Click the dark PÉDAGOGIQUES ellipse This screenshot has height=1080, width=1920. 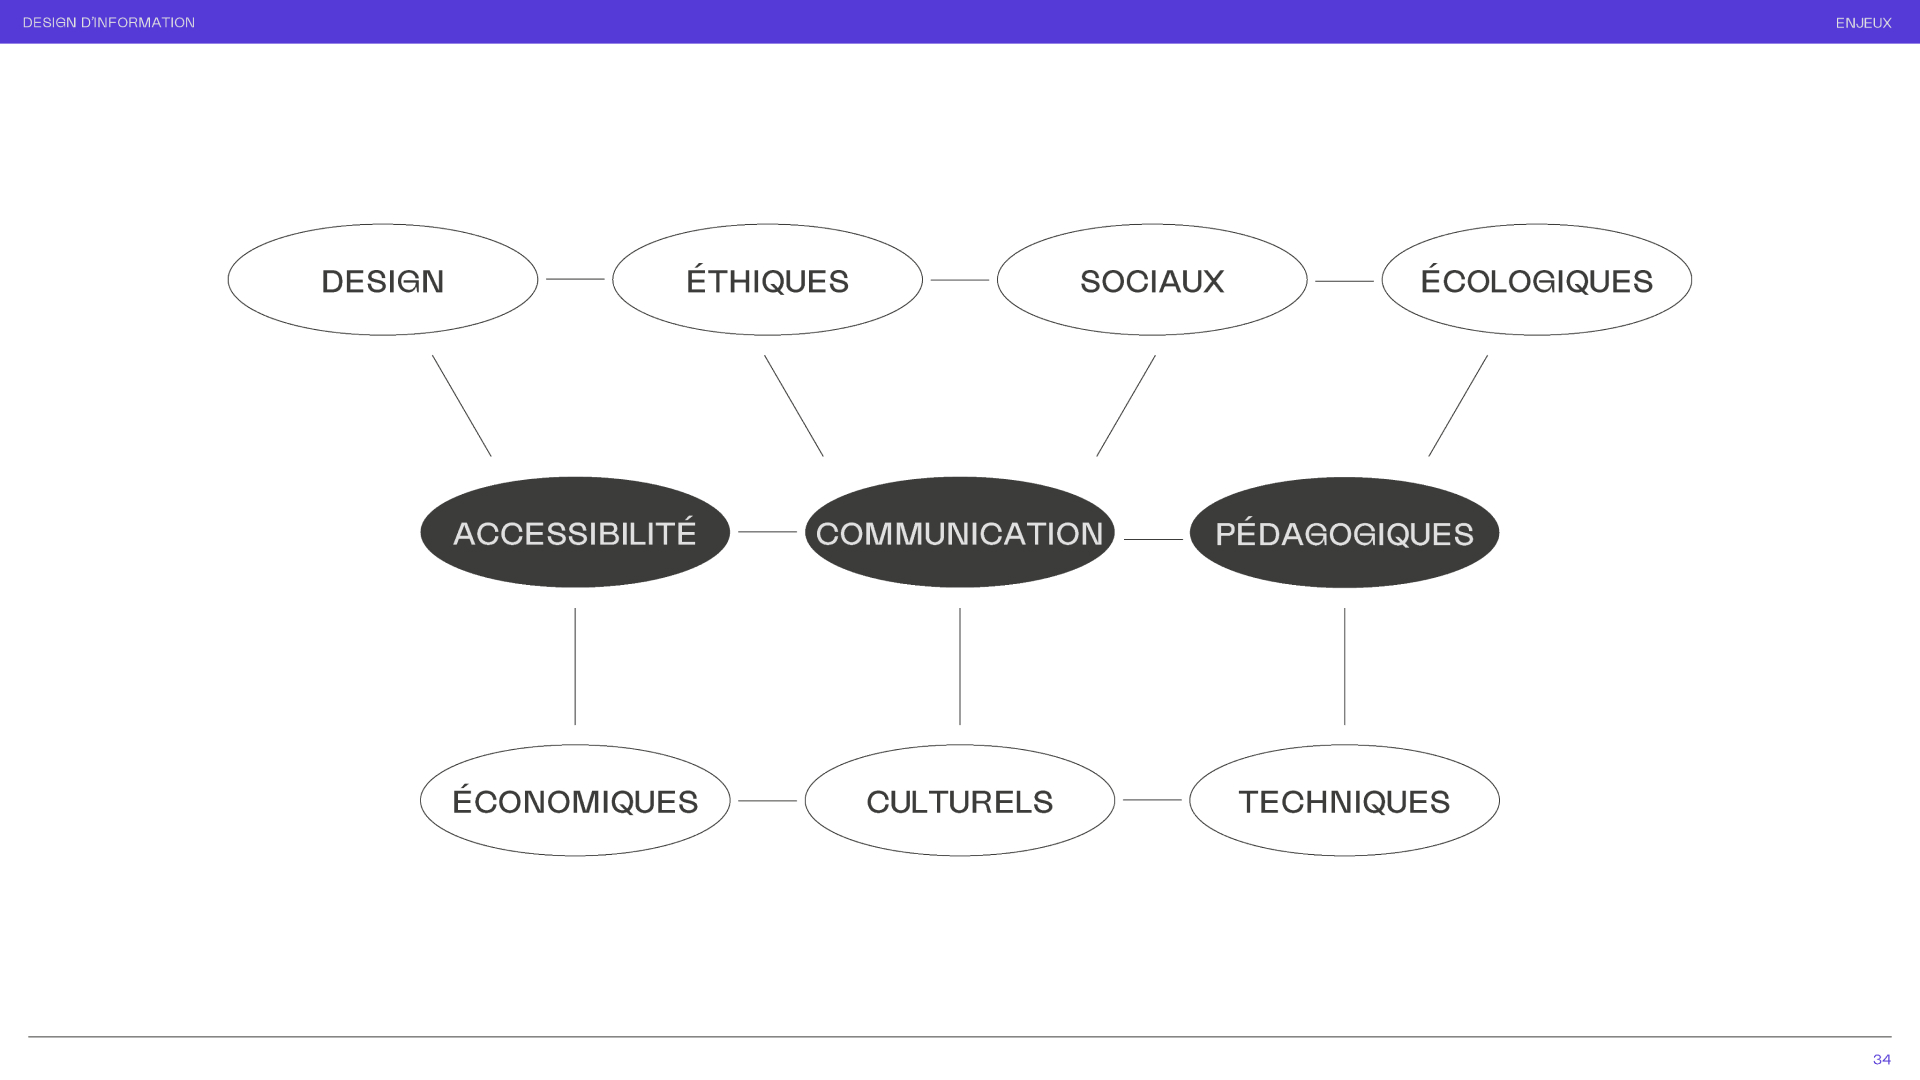tap(1344, 532)
